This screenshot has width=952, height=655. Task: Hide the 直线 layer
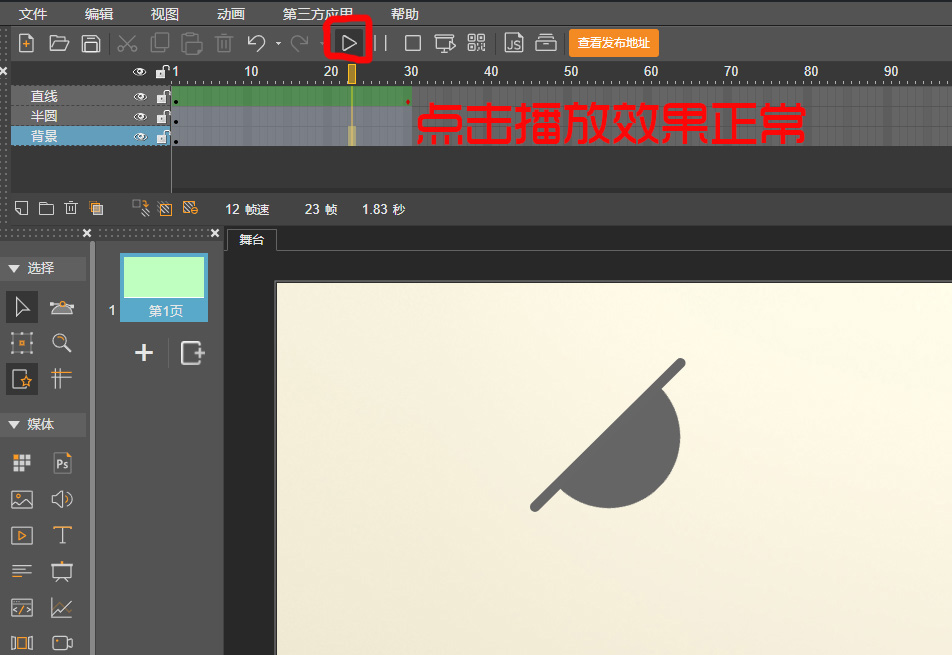pos(140,97)
